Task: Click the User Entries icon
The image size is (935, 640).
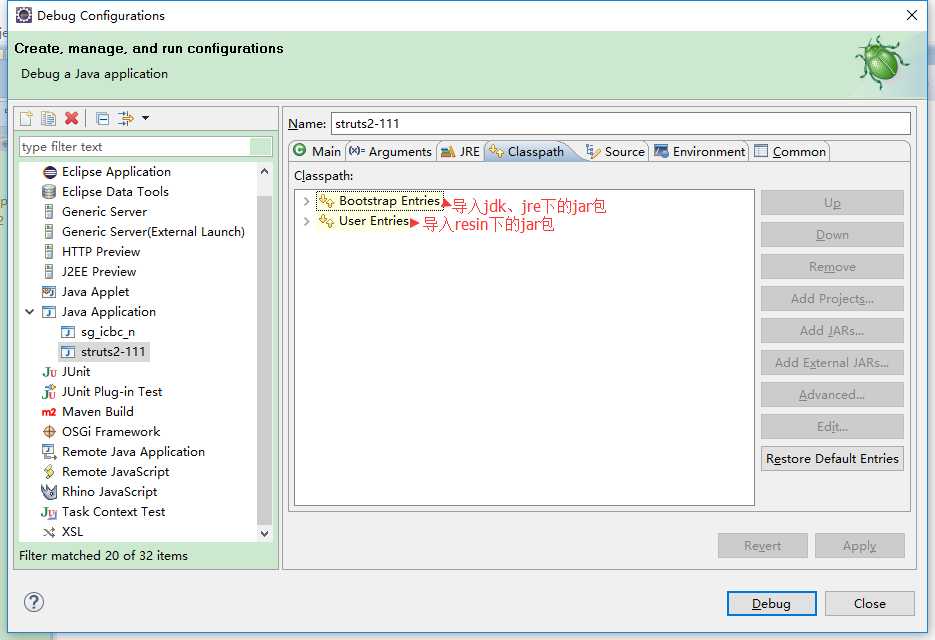Action: [x=326, y=221]
